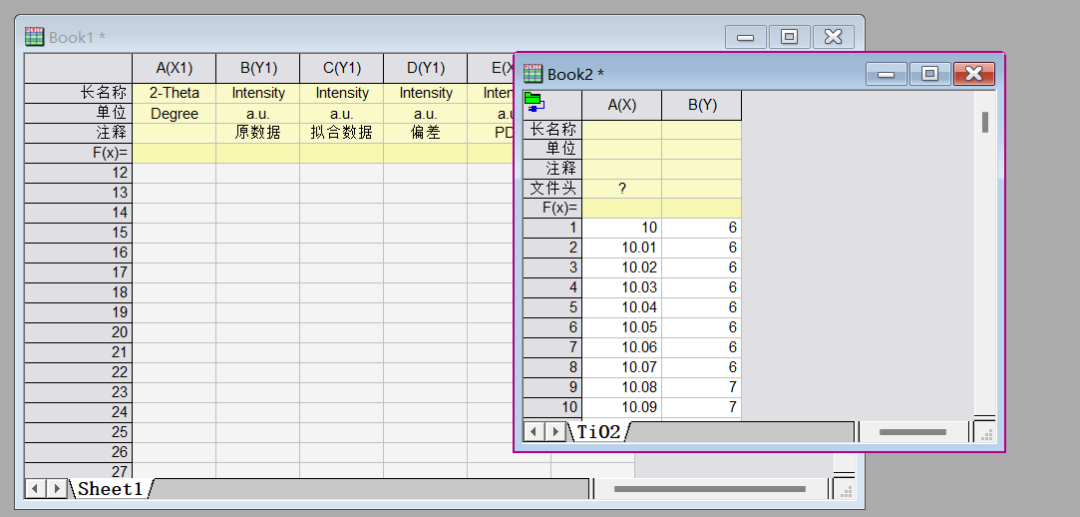Click Book1 horizontal scrollbar thumb

click(x=709, y=489)
